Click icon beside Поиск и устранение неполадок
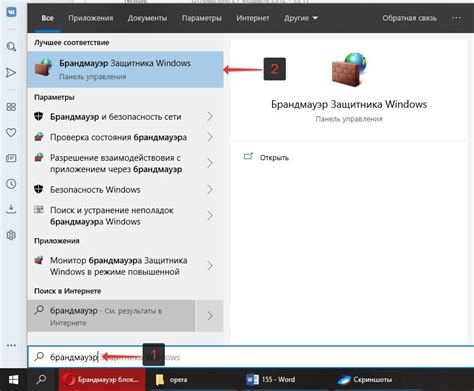The image size is (474, 391). 39,210
